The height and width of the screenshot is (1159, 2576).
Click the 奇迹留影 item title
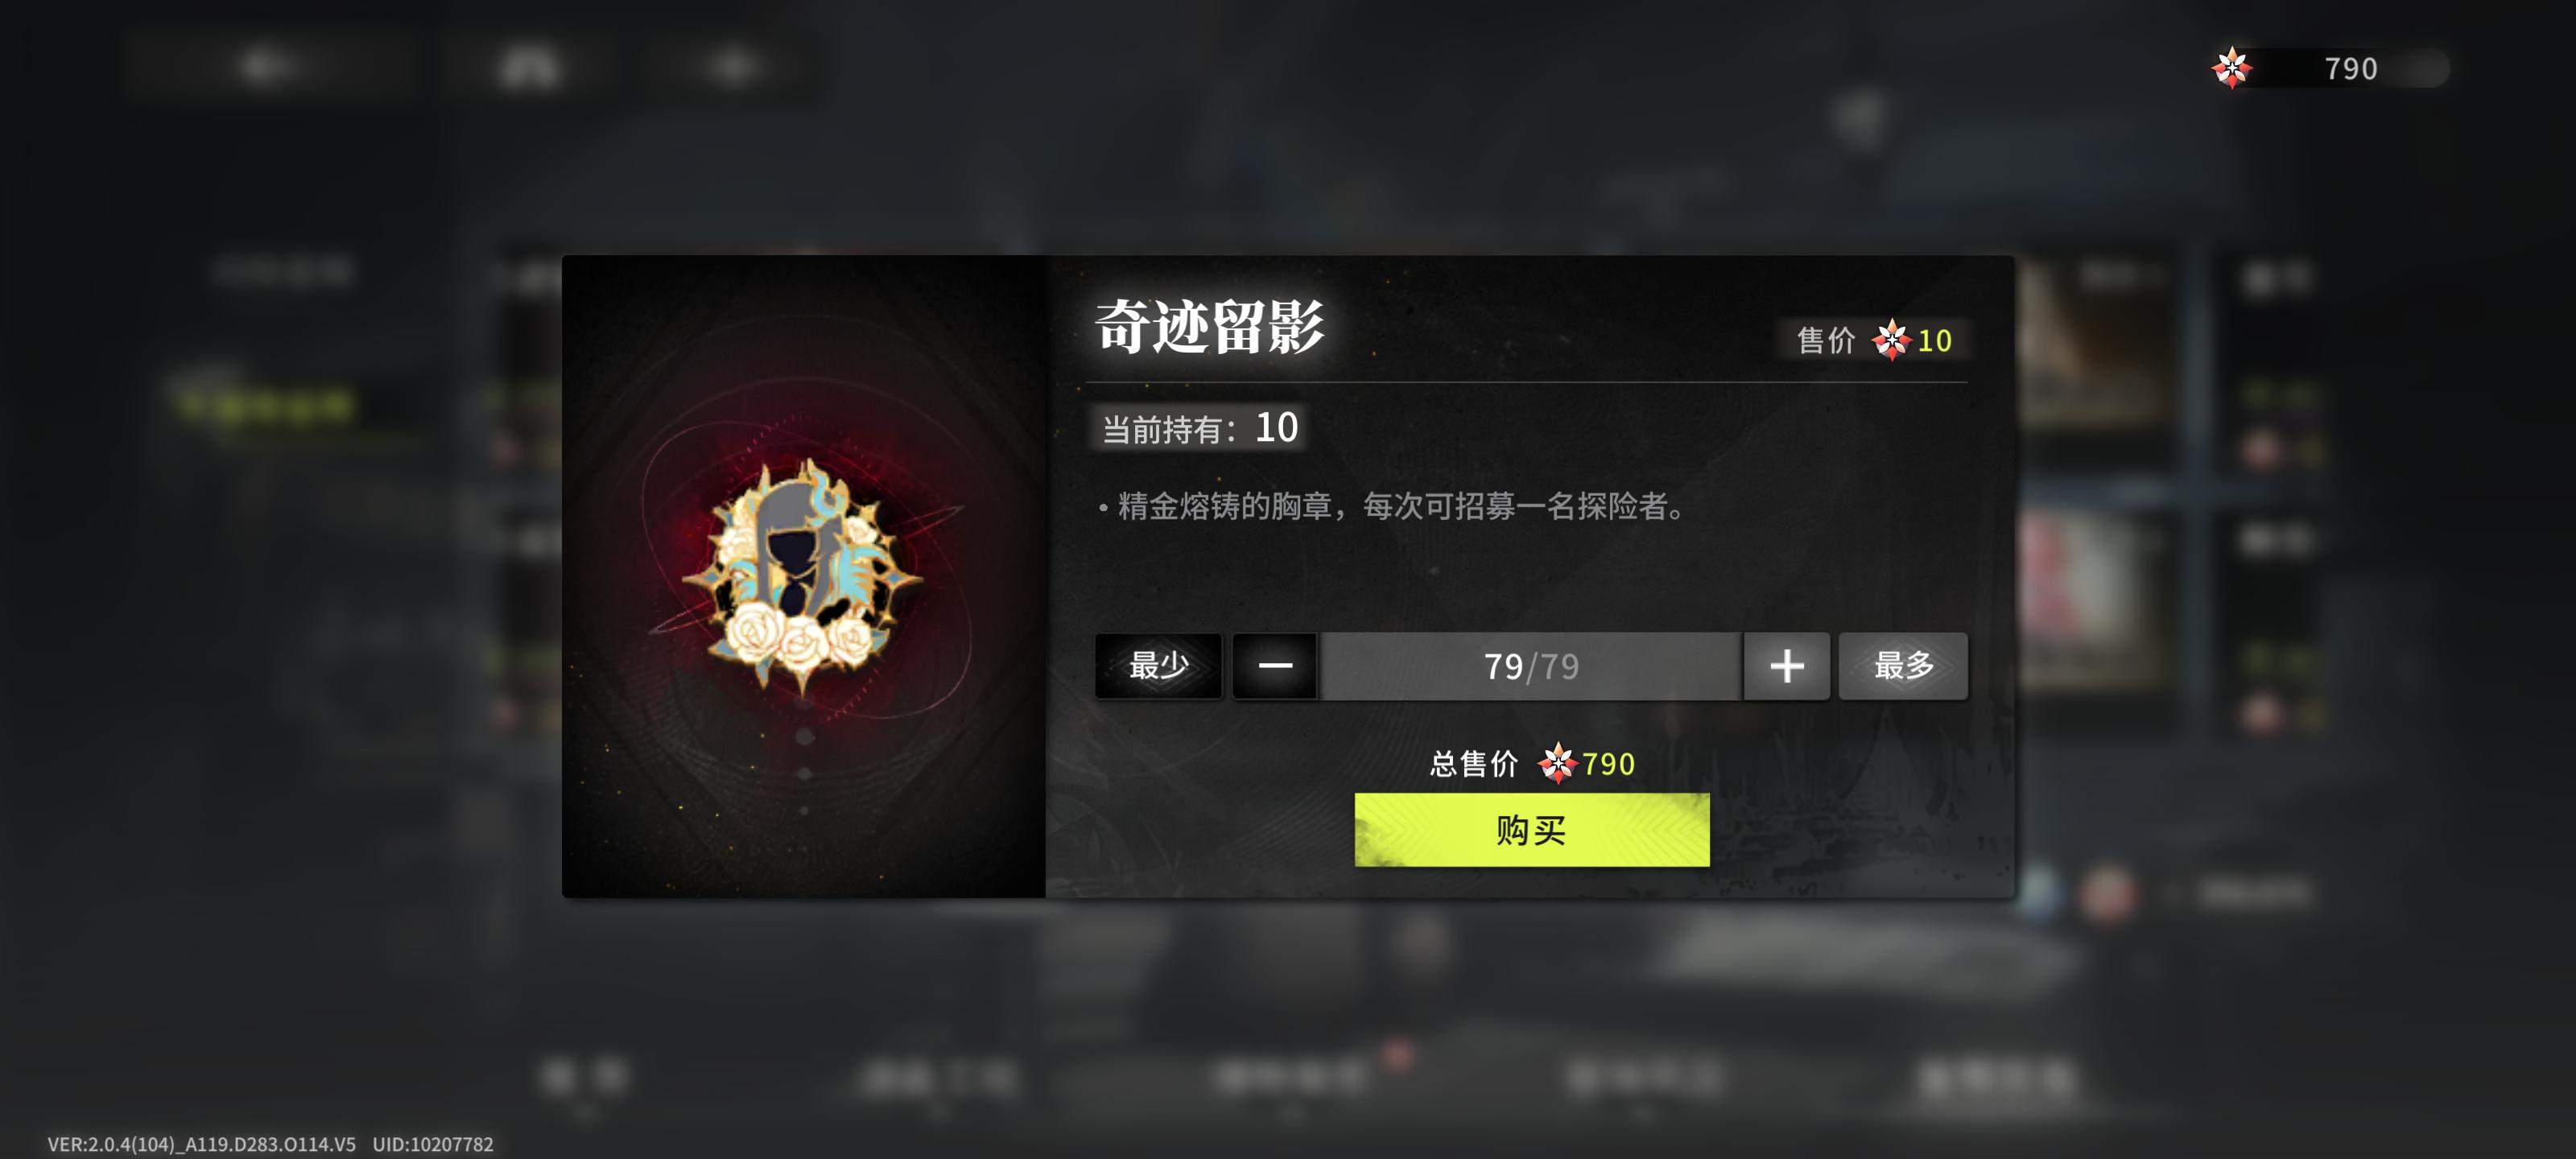click(1210, 326)
